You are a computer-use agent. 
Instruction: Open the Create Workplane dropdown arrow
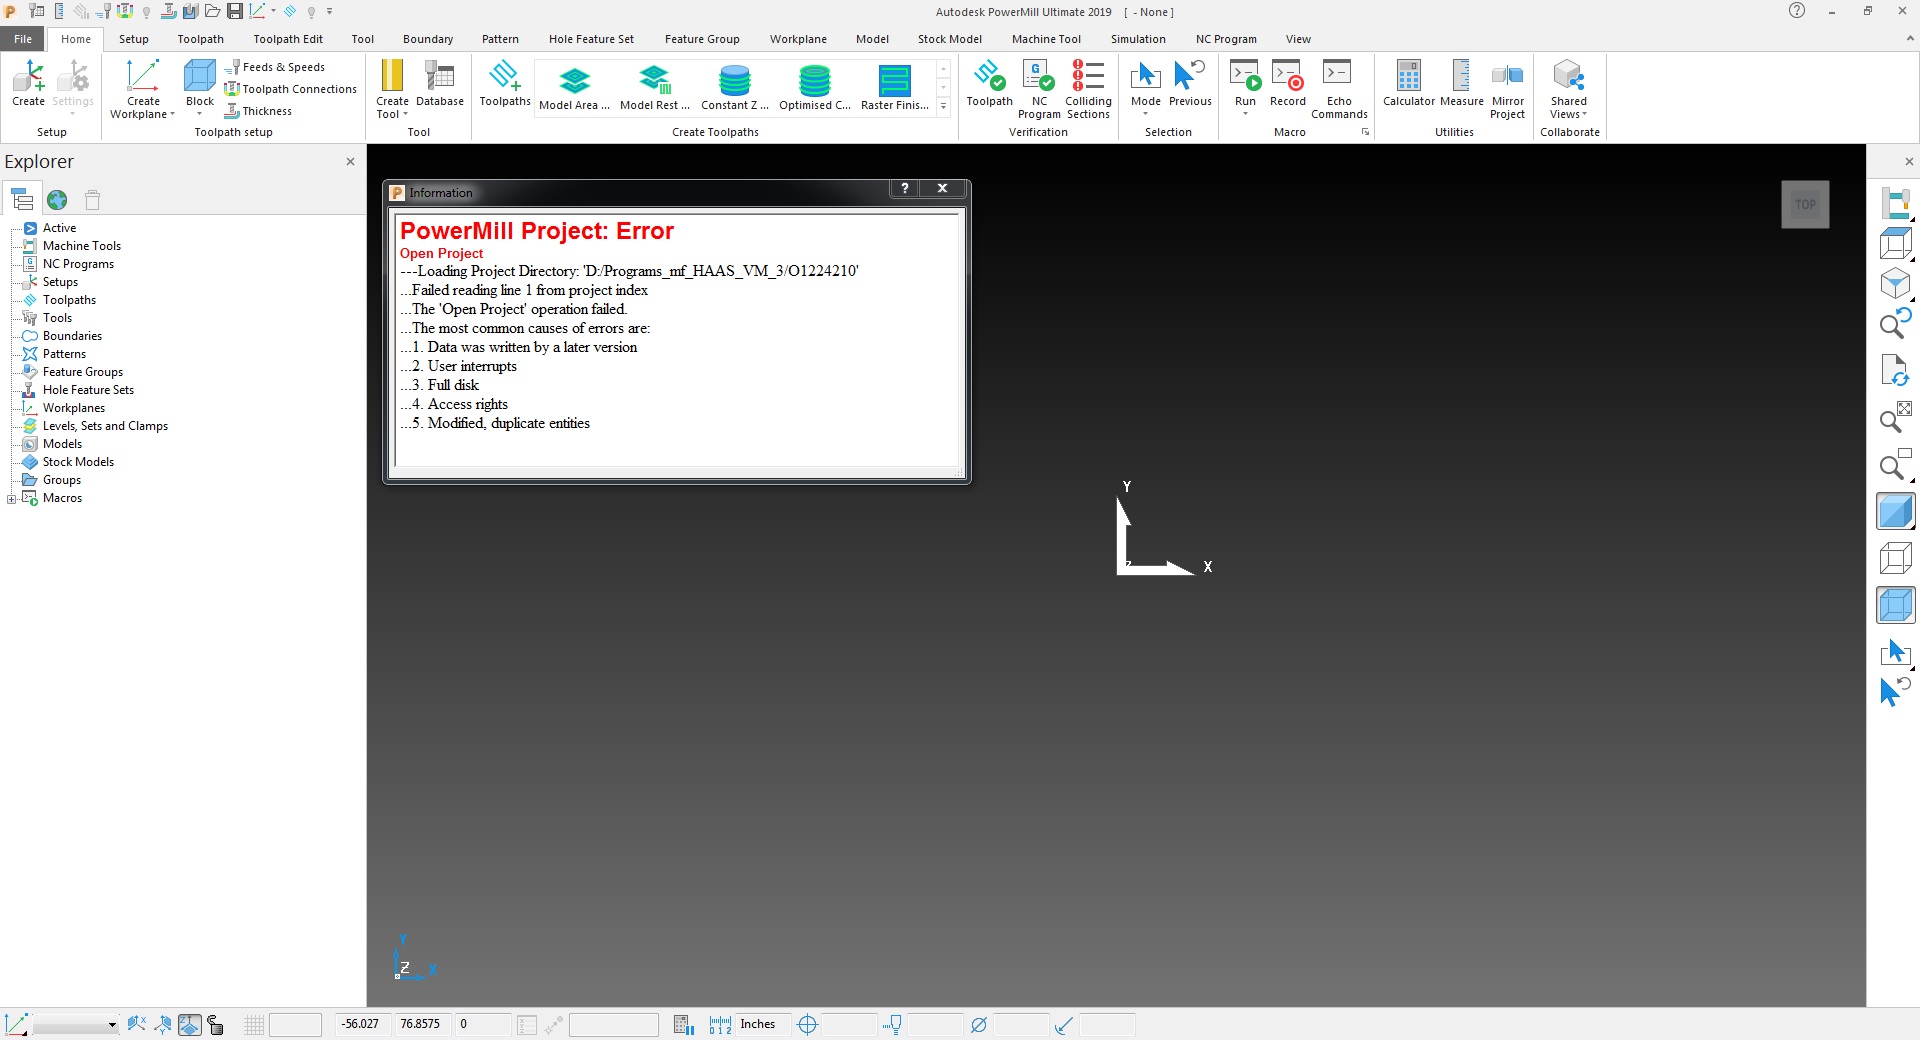coord(172,115)
